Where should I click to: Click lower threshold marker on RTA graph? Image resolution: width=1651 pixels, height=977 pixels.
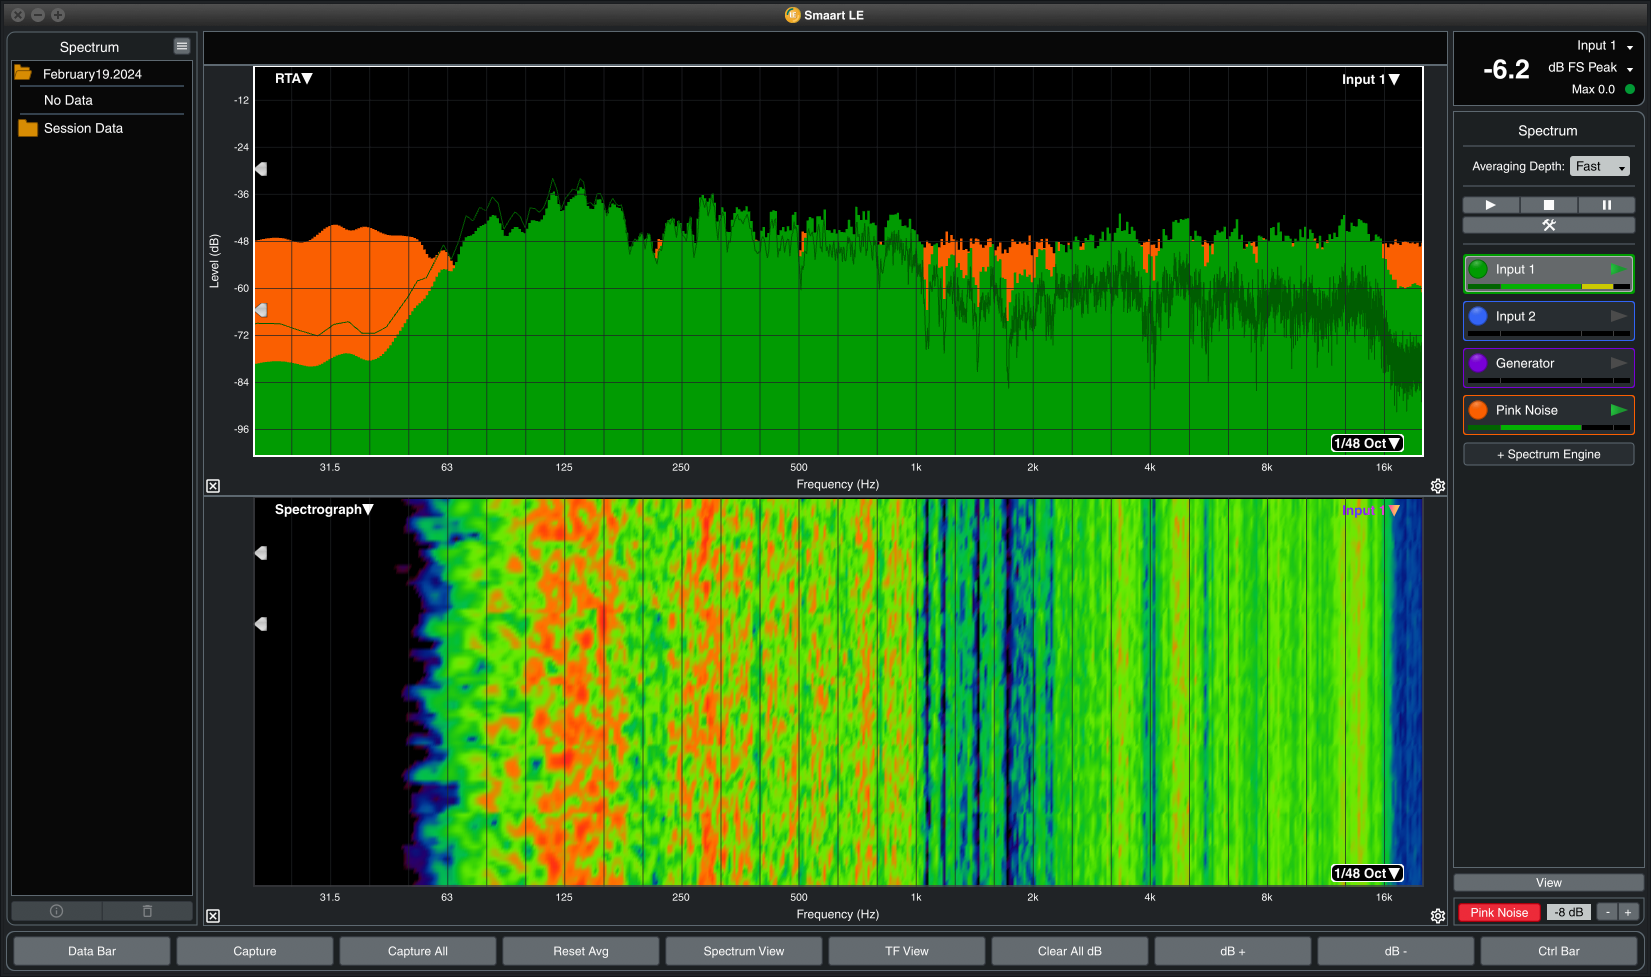[x=261, y=310]
